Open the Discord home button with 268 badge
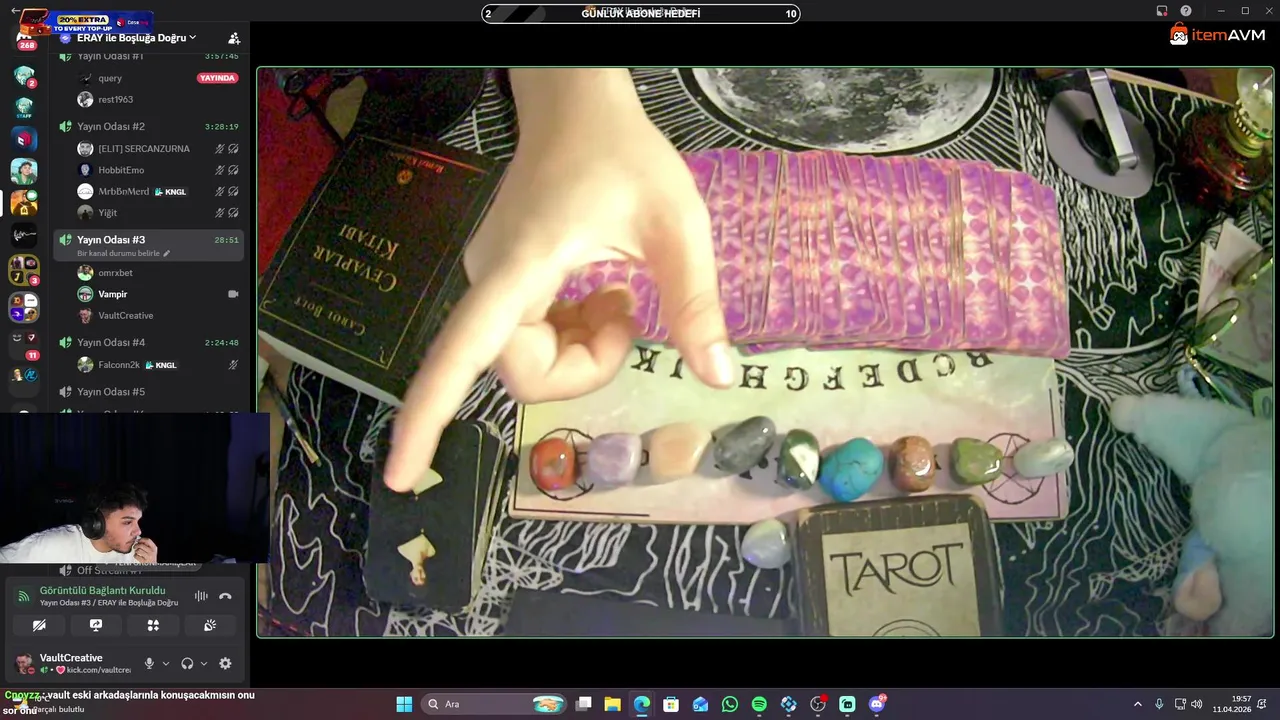The width and height of the screenshot is (1280, 720). [25, 38]
